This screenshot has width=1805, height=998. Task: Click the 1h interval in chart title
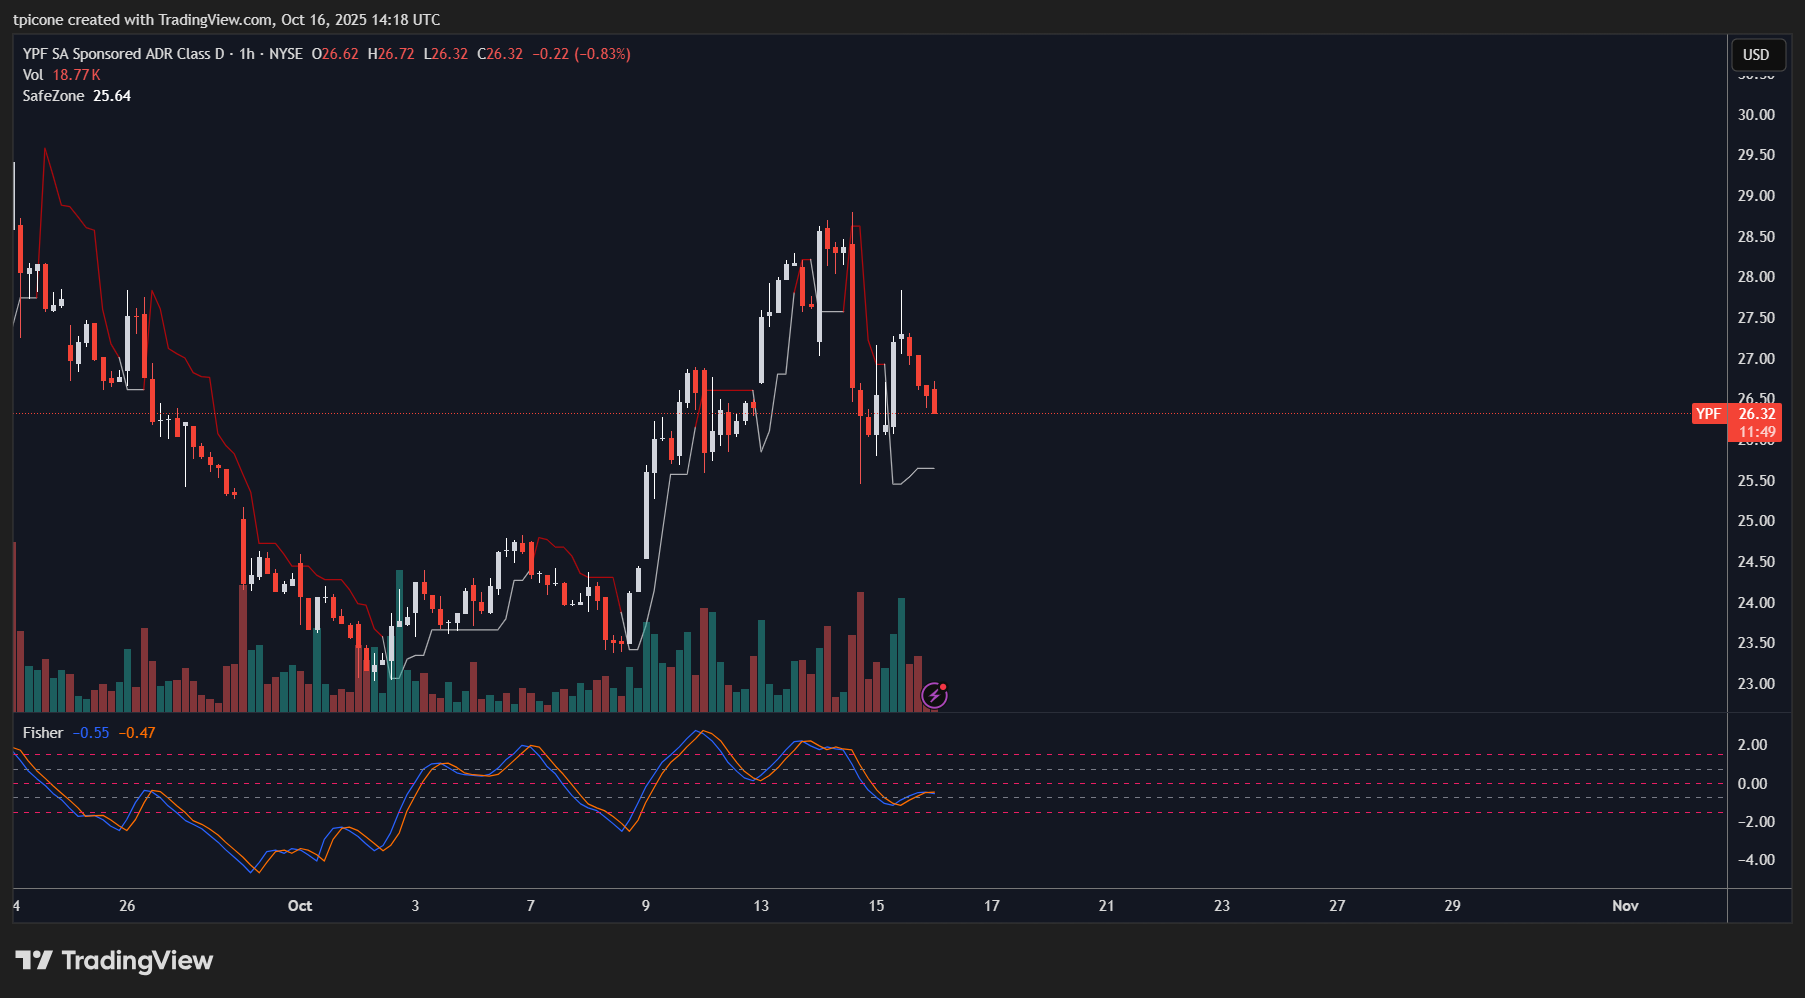tap(247, 54)
